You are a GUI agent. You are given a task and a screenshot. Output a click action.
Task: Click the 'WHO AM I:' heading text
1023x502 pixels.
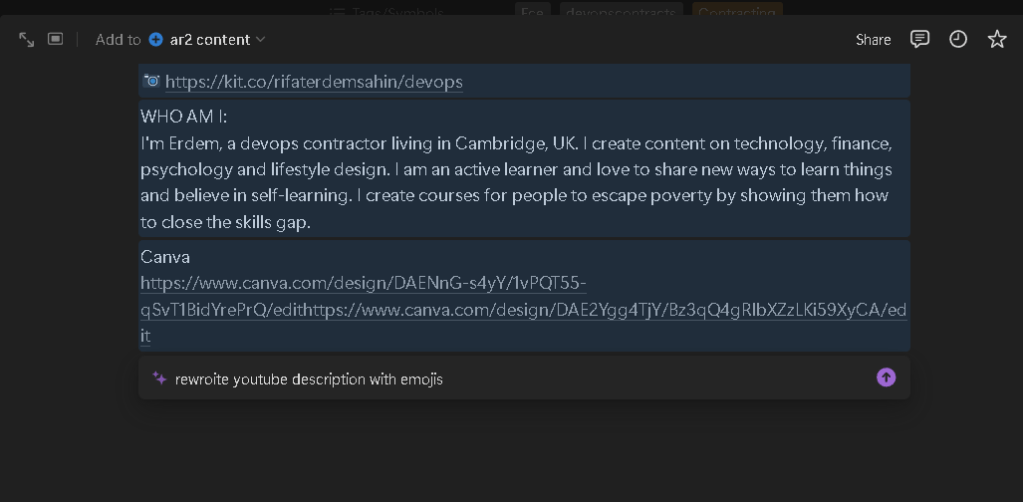tap(184, 117)
